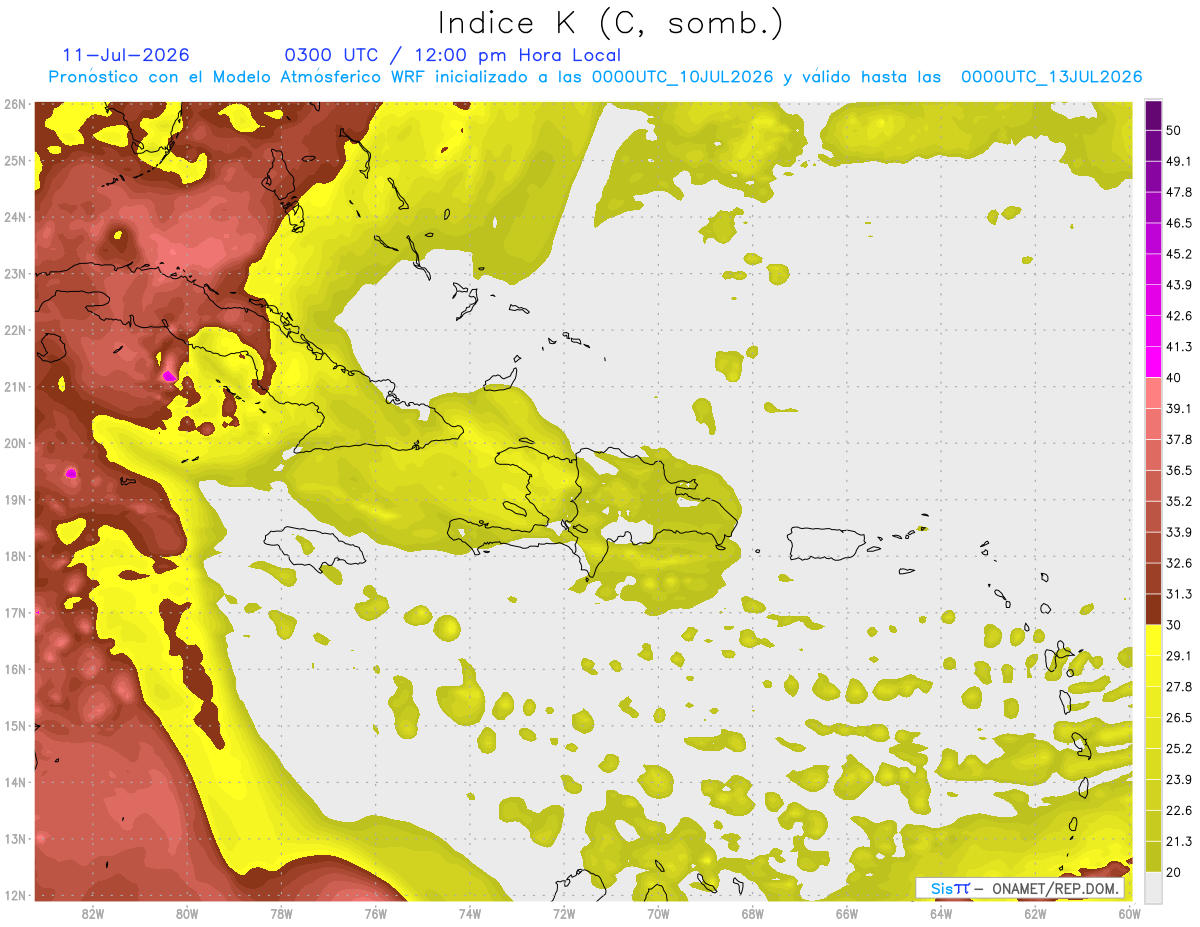Select the '11-Jul-2026' forecast date
Image resolution: width=1200 pixels, height=927 pixels.
tap(126, 55)
